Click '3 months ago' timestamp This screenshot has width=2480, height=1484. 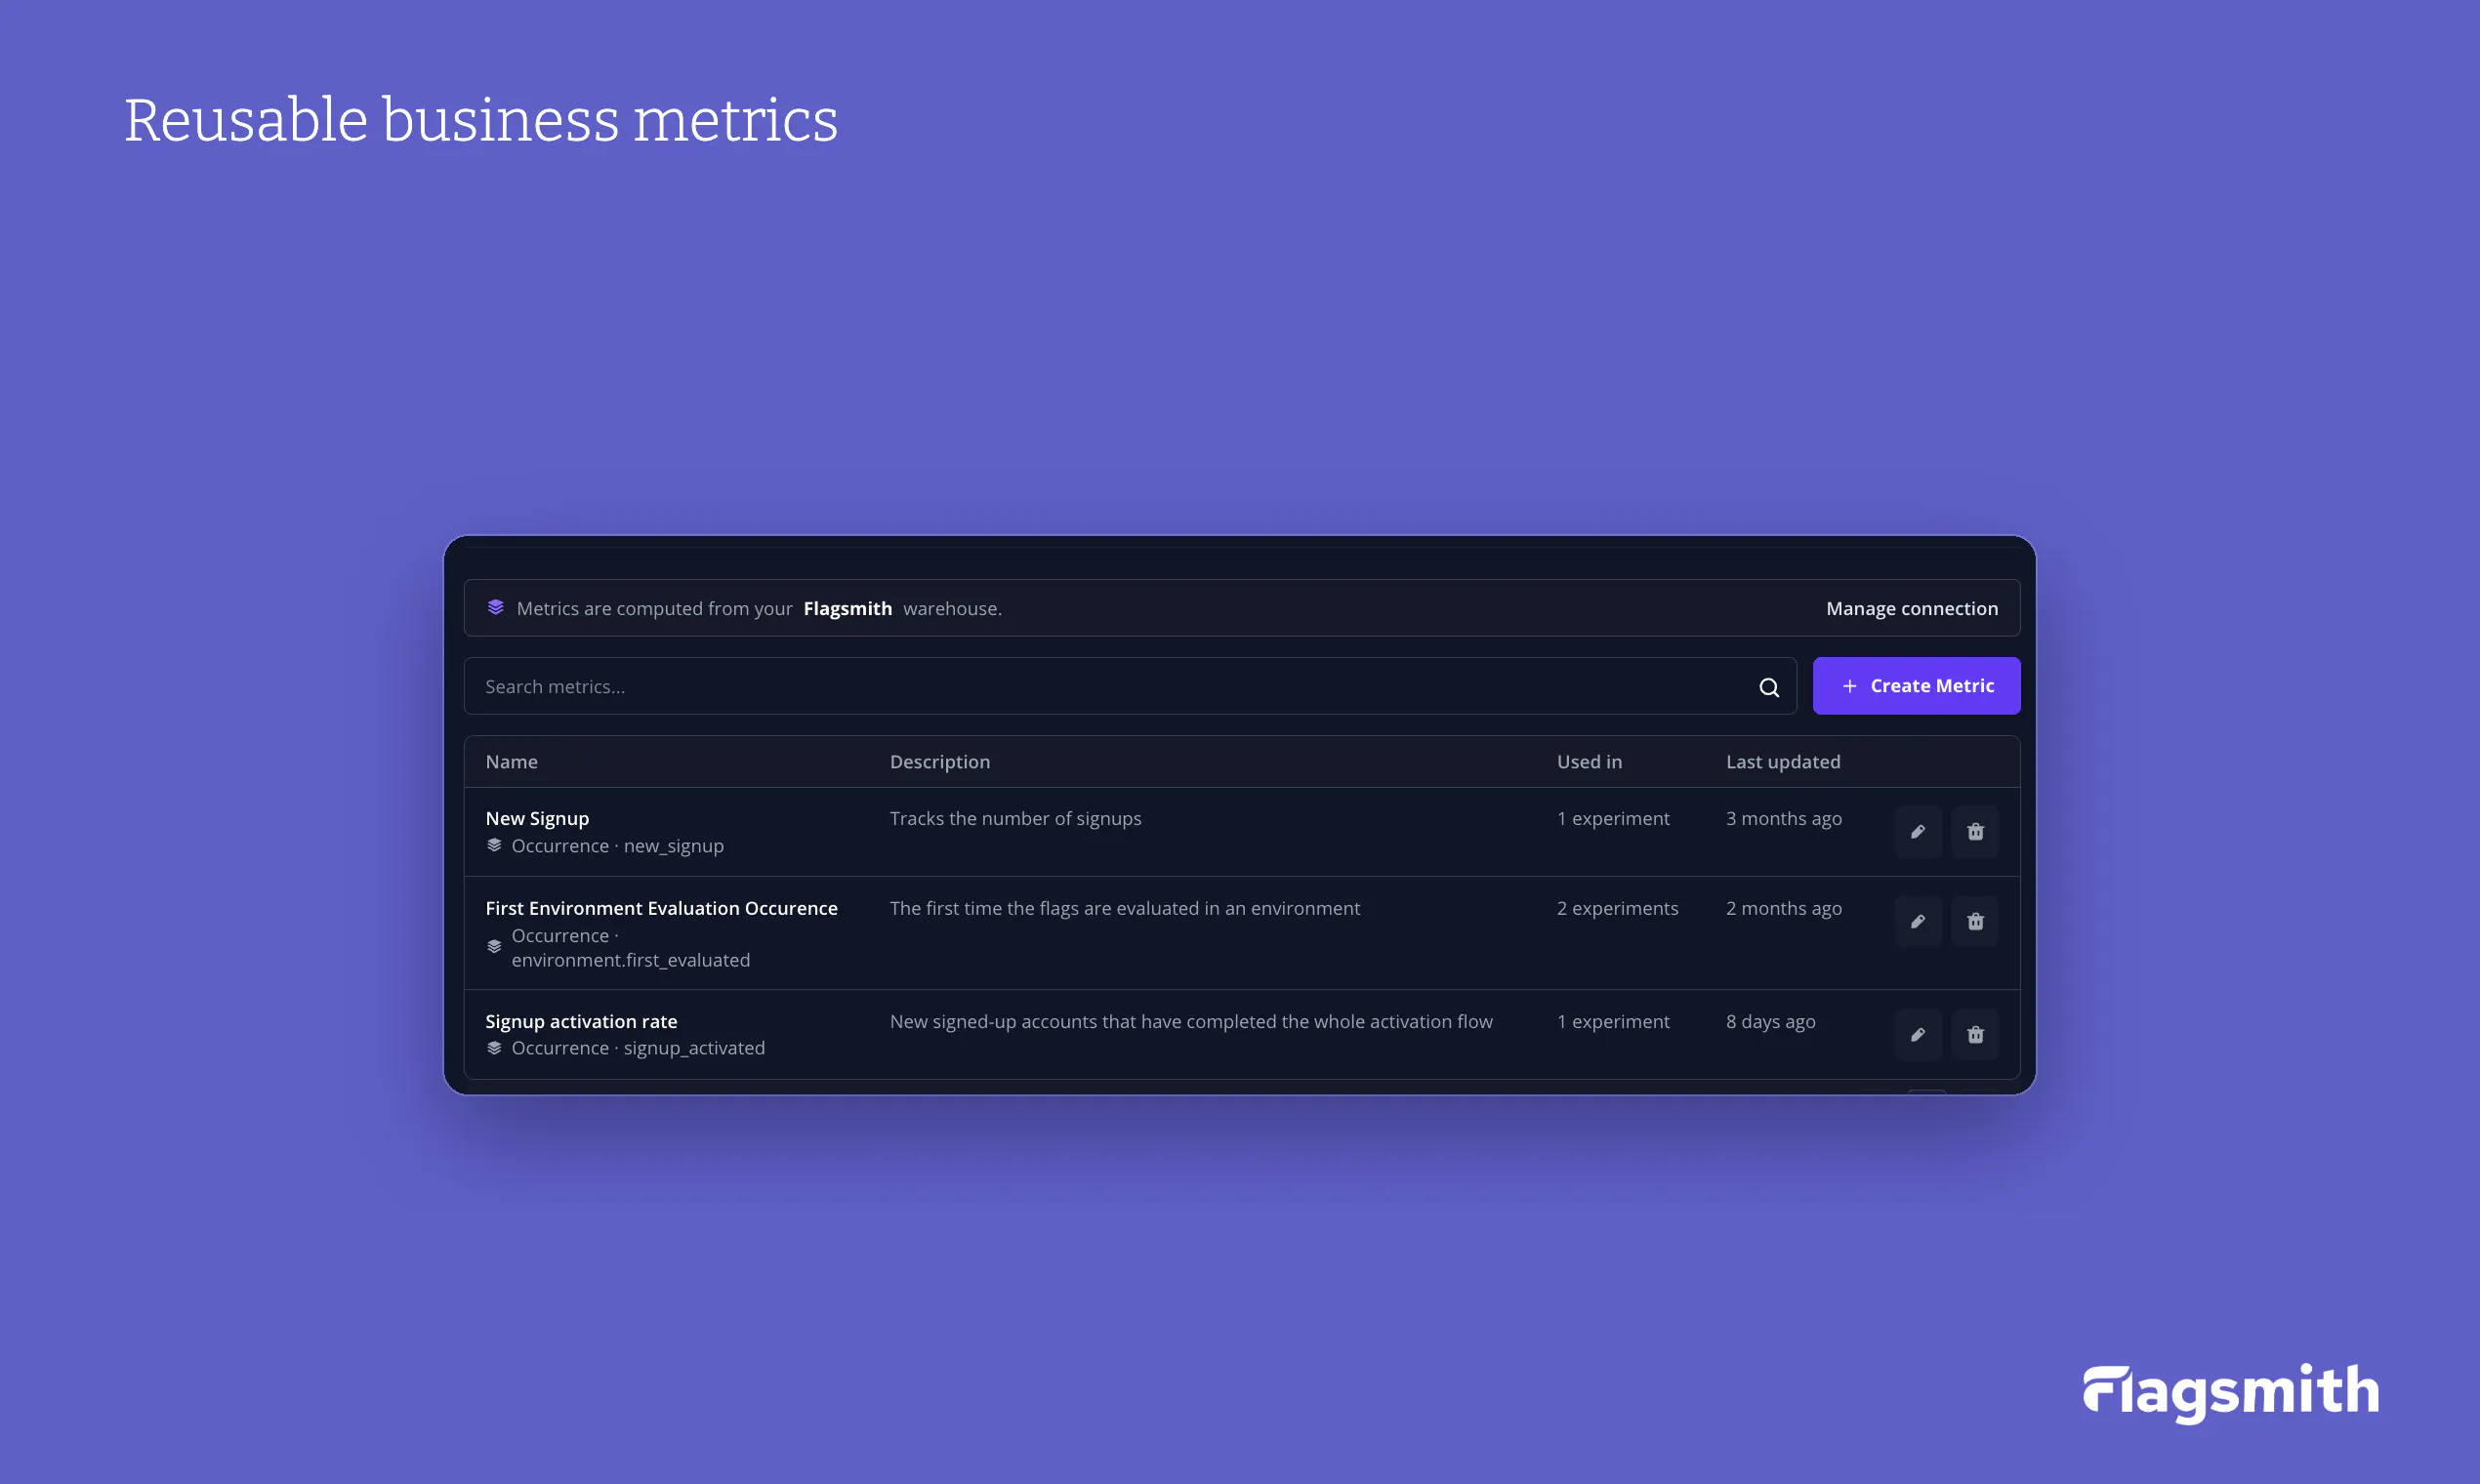pos(1783,819)
